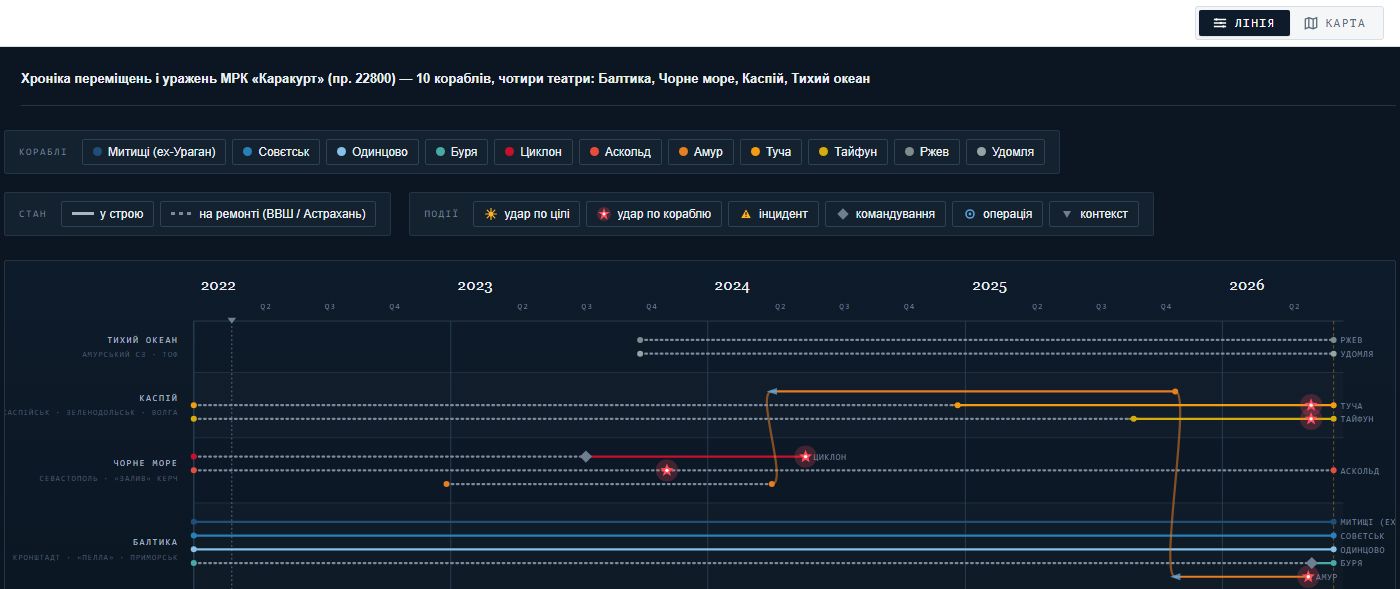Switch to the КАРТА map view tab
Image resolution: width=1400 pixels, height=589 pixels.
1336,23
